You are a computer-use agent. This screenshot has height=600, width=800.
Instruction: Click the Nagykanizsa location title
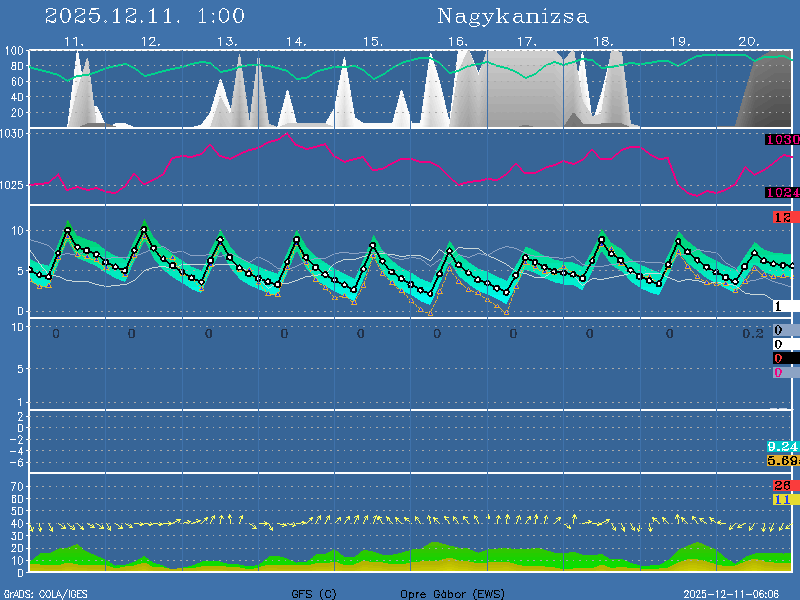click(512, 16)
